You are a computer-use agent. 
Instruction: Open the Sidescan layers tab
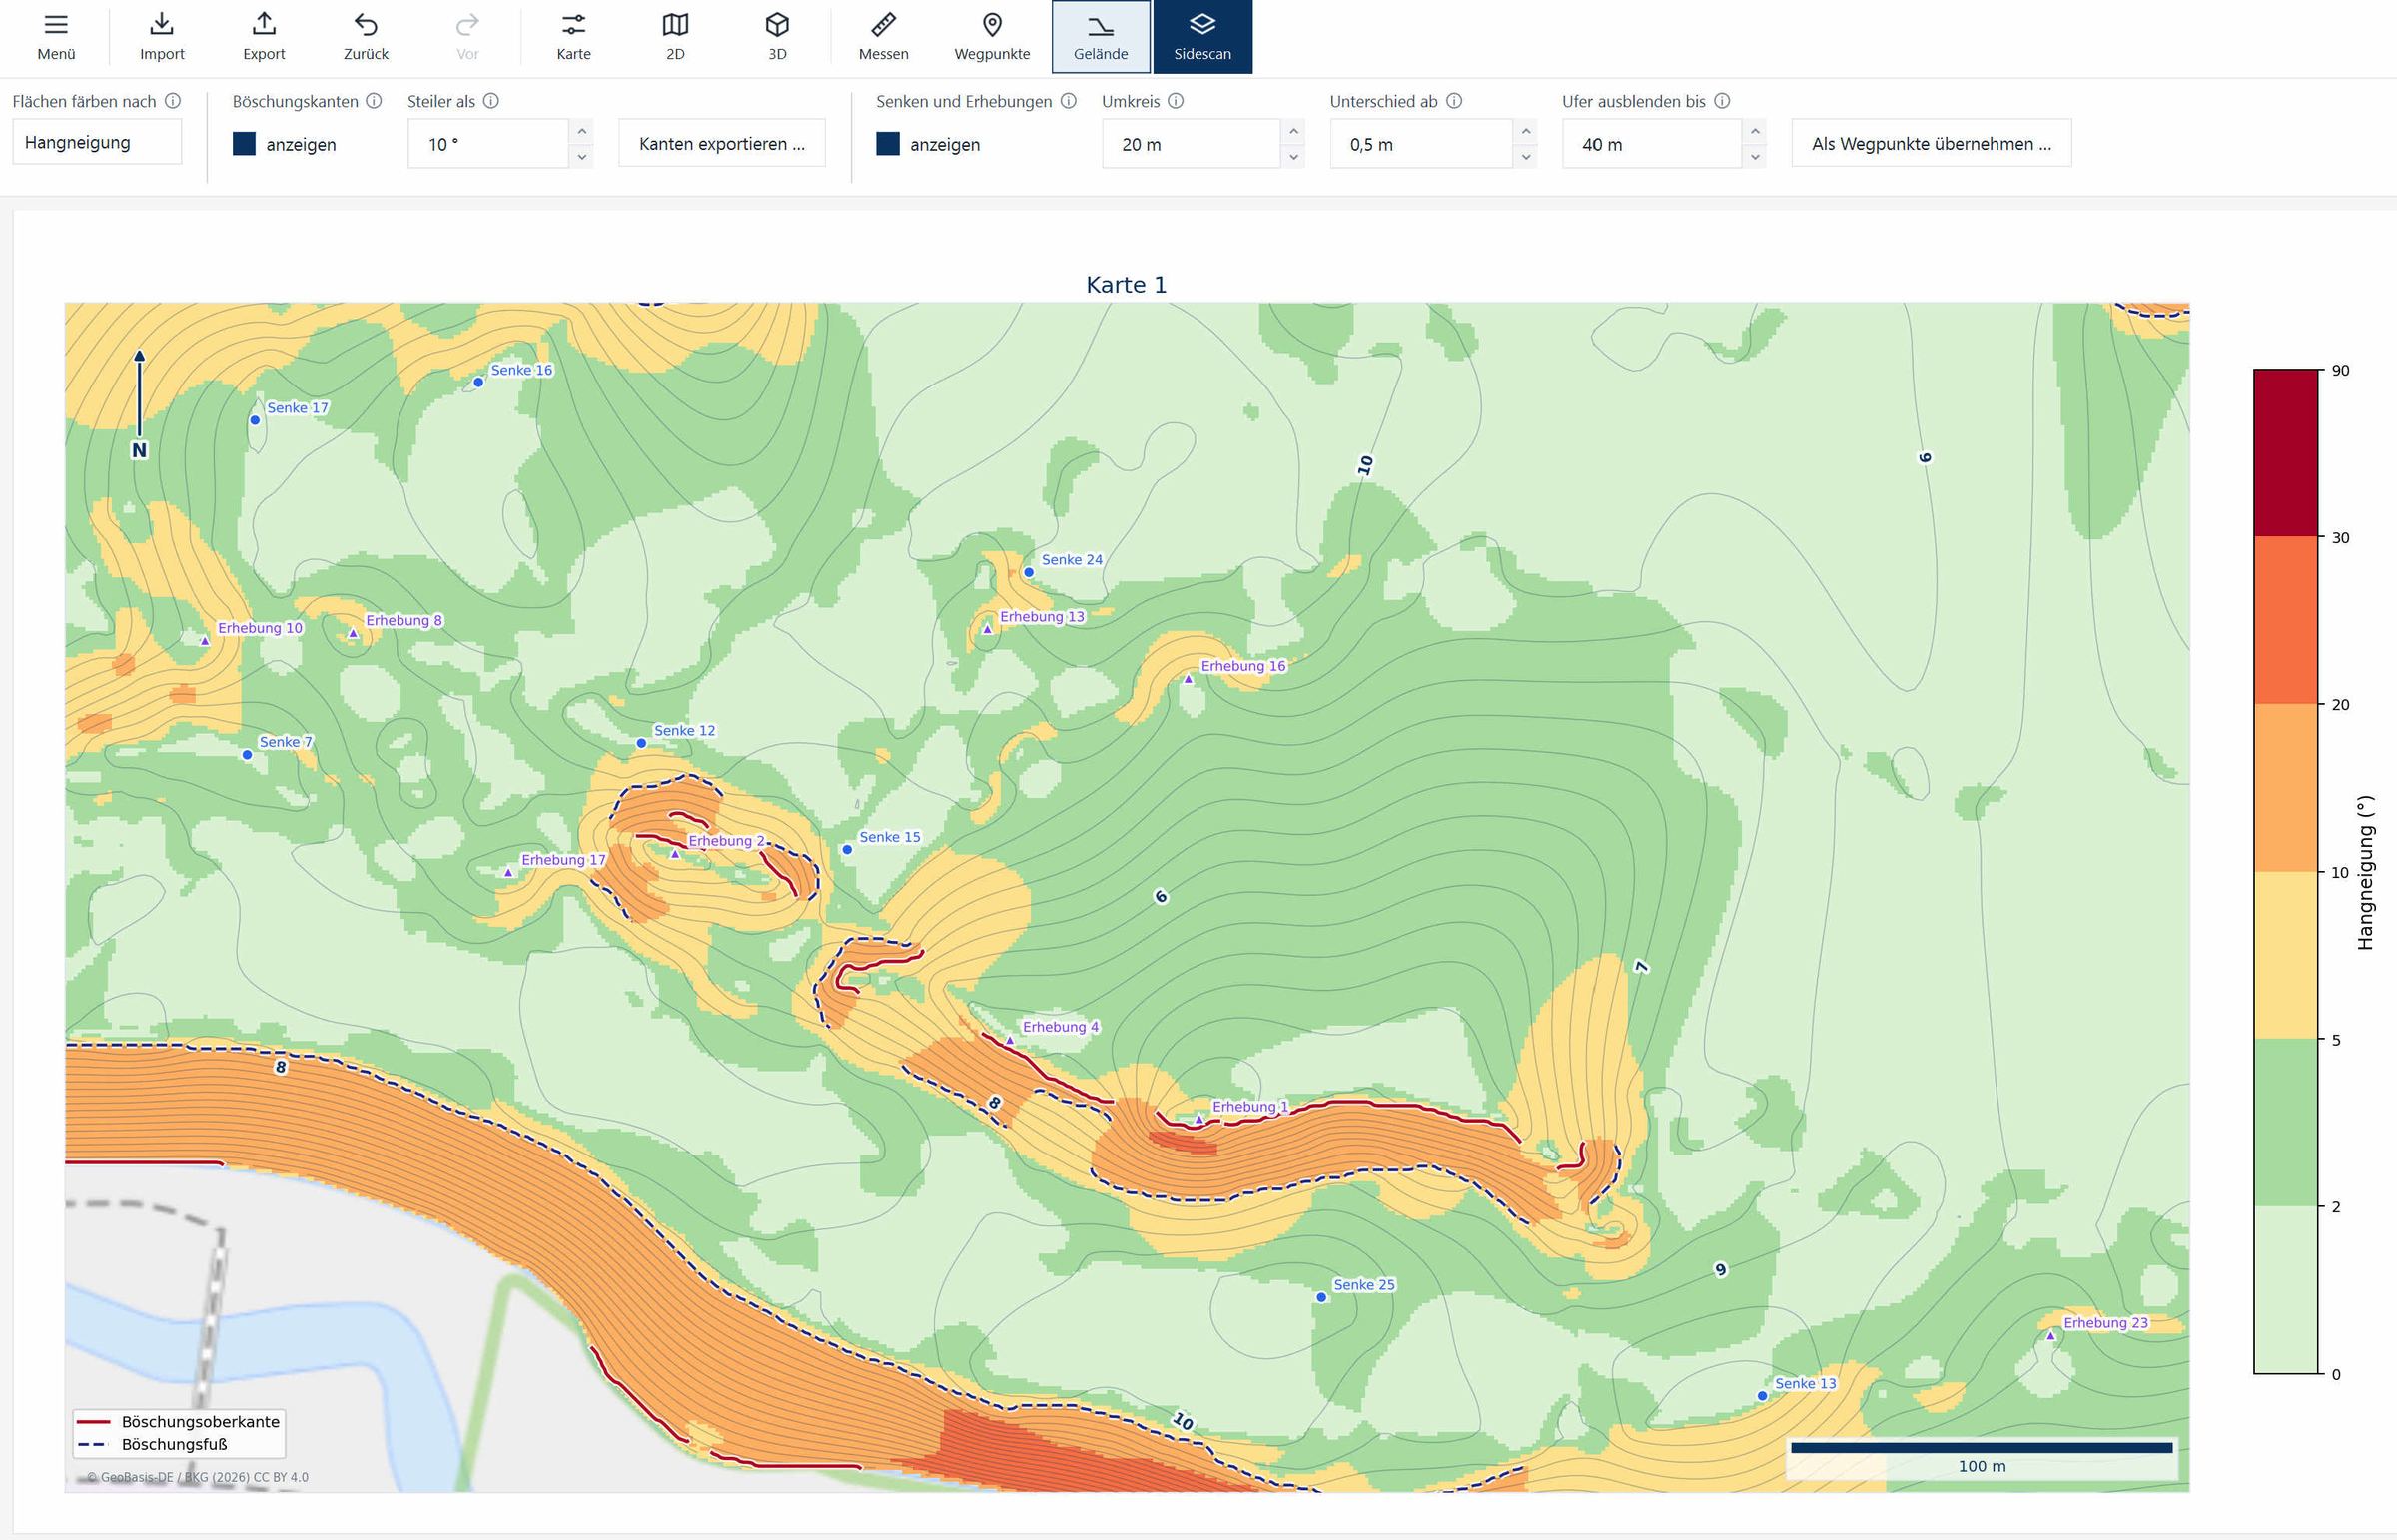1203,37
